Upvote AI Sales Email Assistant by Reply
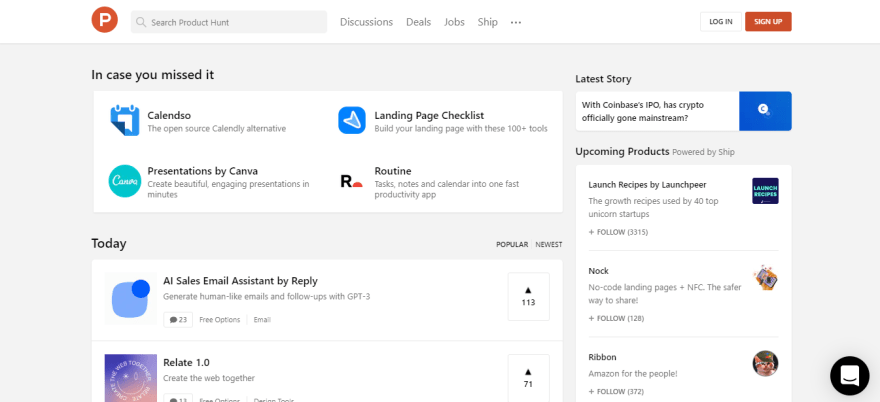The height and width of the screenshot is (402, 880). (528, 296)
